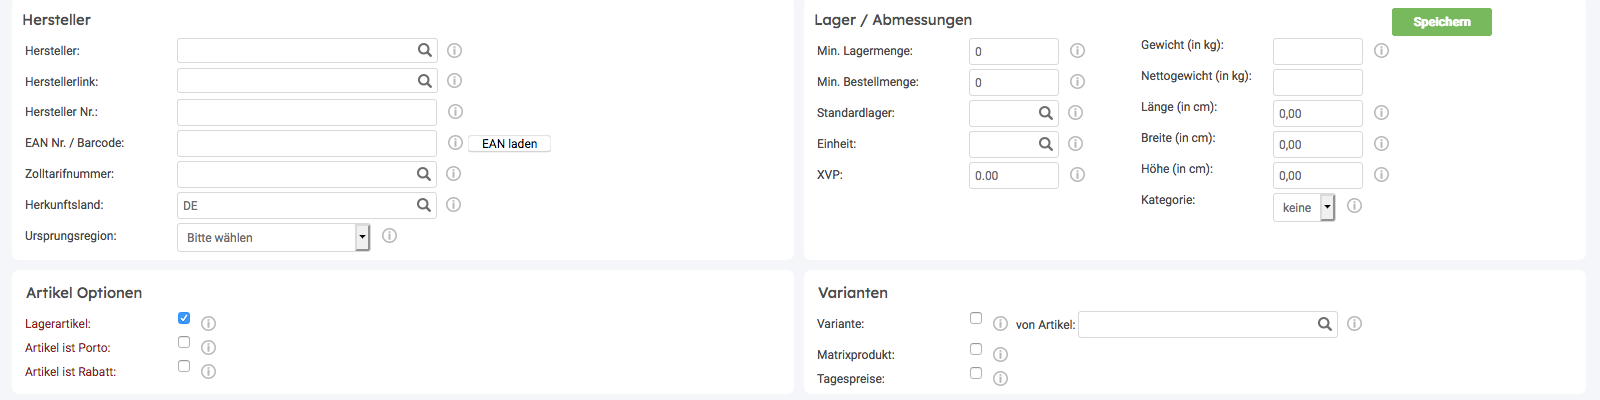Viewport: 1600px width, 400px height.
Task: Uncheck the Lagerartikel checkbox
Action: (184, 318)
